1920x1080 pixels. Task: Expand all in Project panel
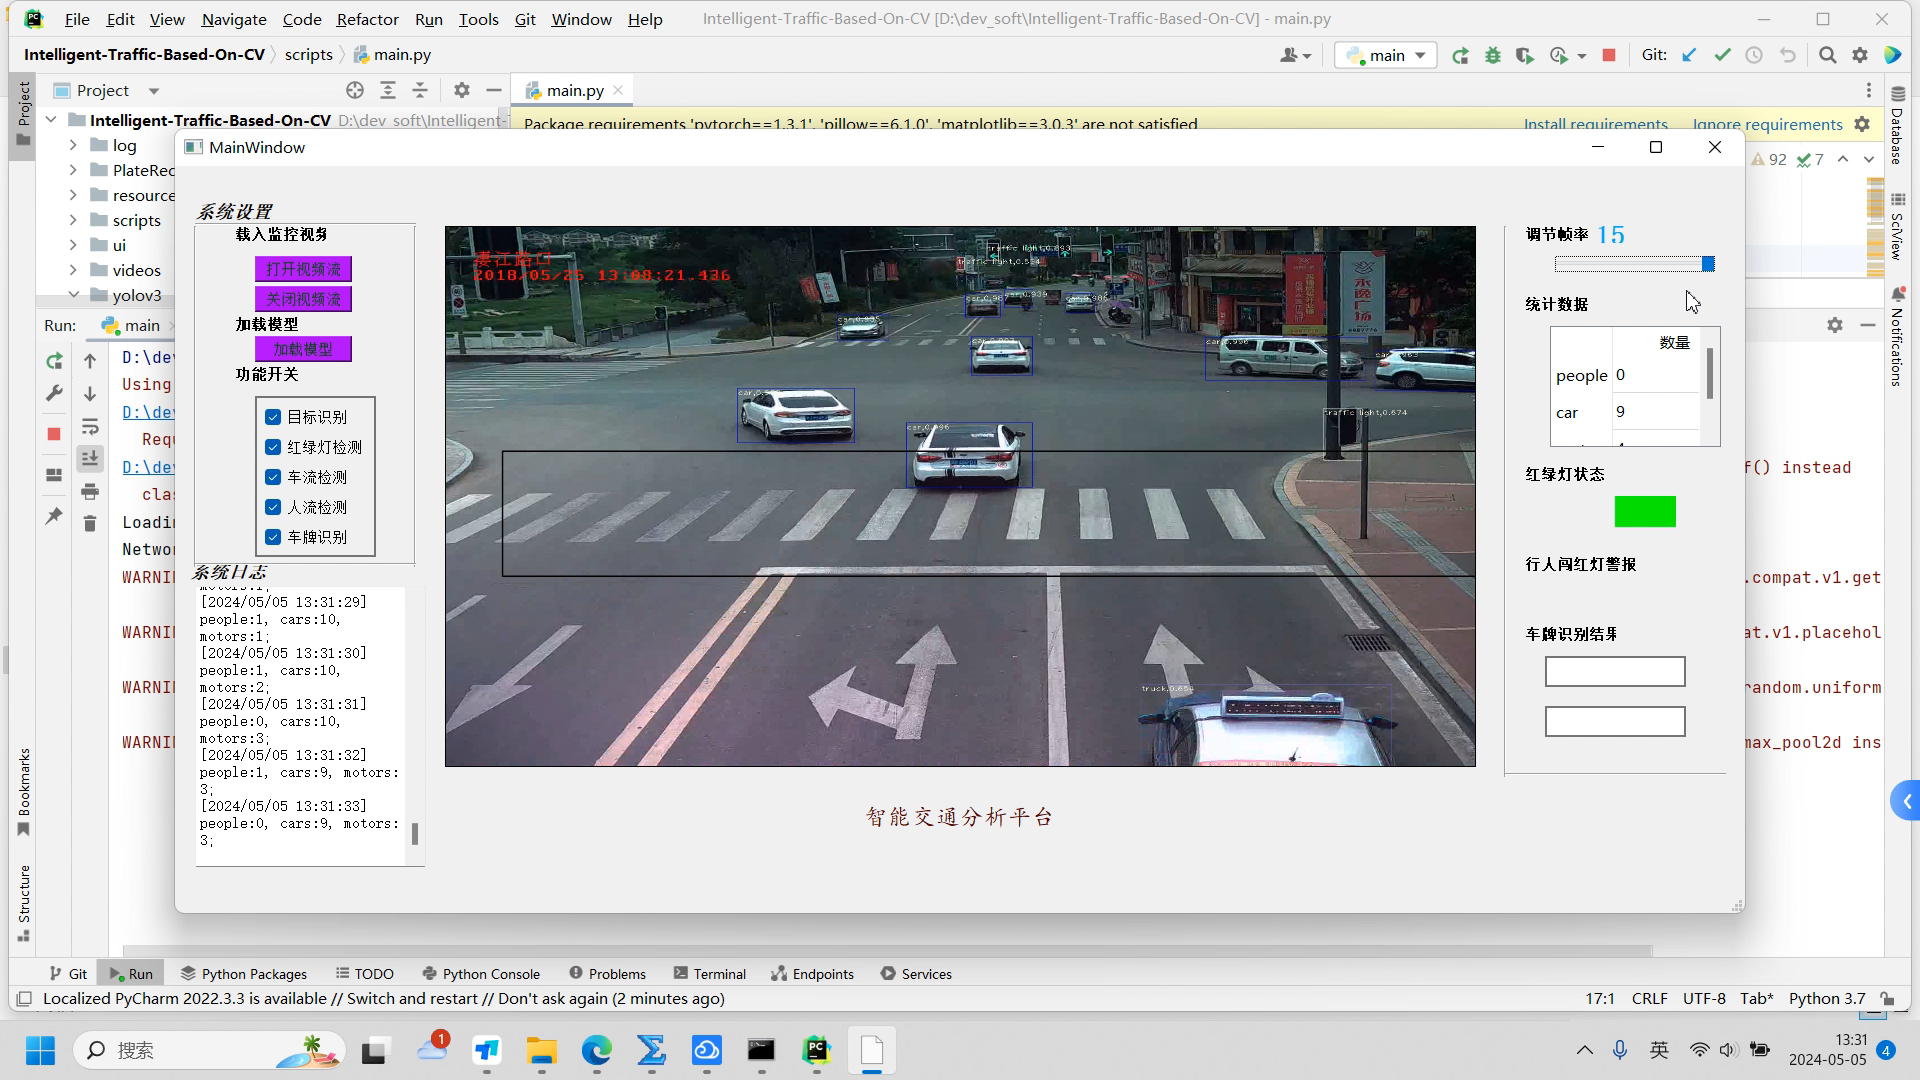coord(388,90)
